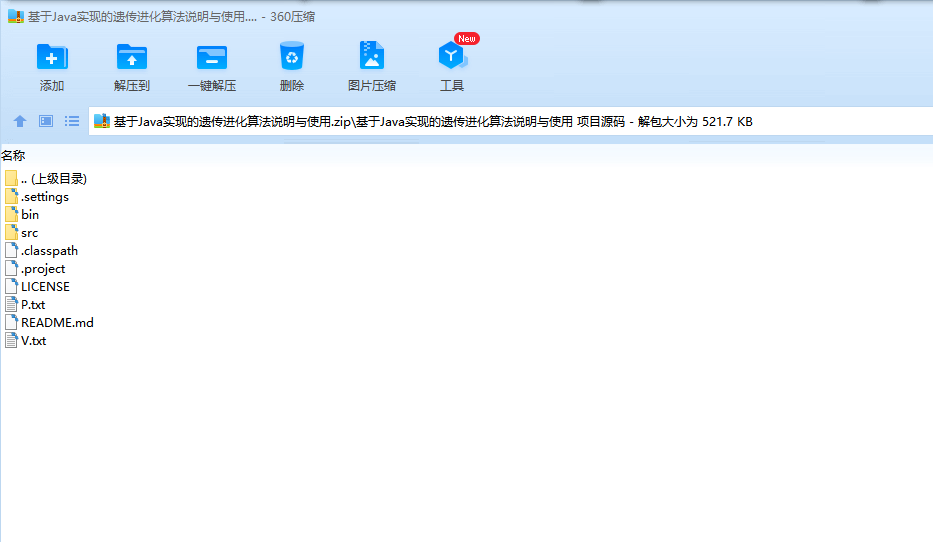Click the 解压到 (Extract to) icon

tap(132, 58)
